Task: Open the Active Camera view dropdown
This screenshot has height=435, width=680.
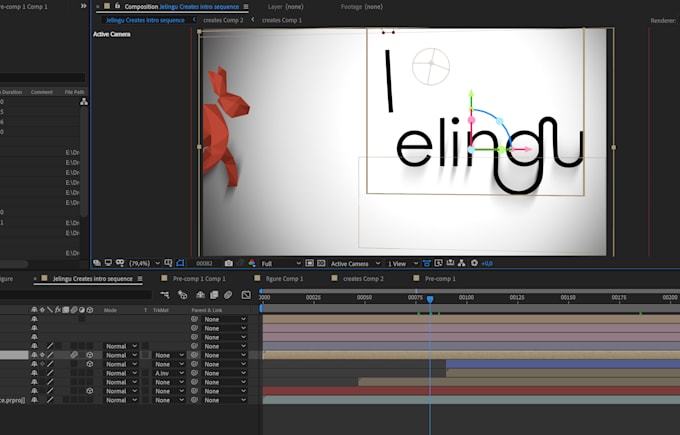Action: [355, 263]
